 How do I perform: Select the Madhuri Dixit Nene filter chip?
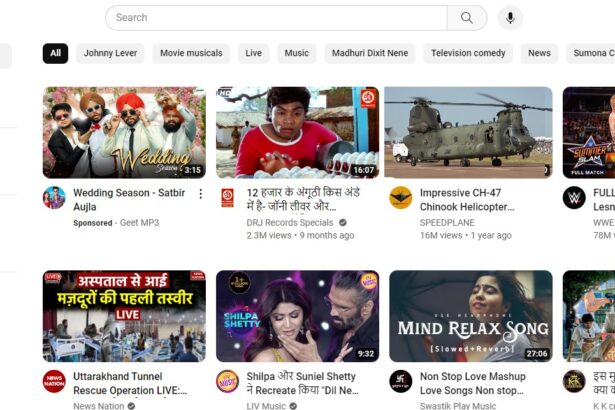(370, 53)
